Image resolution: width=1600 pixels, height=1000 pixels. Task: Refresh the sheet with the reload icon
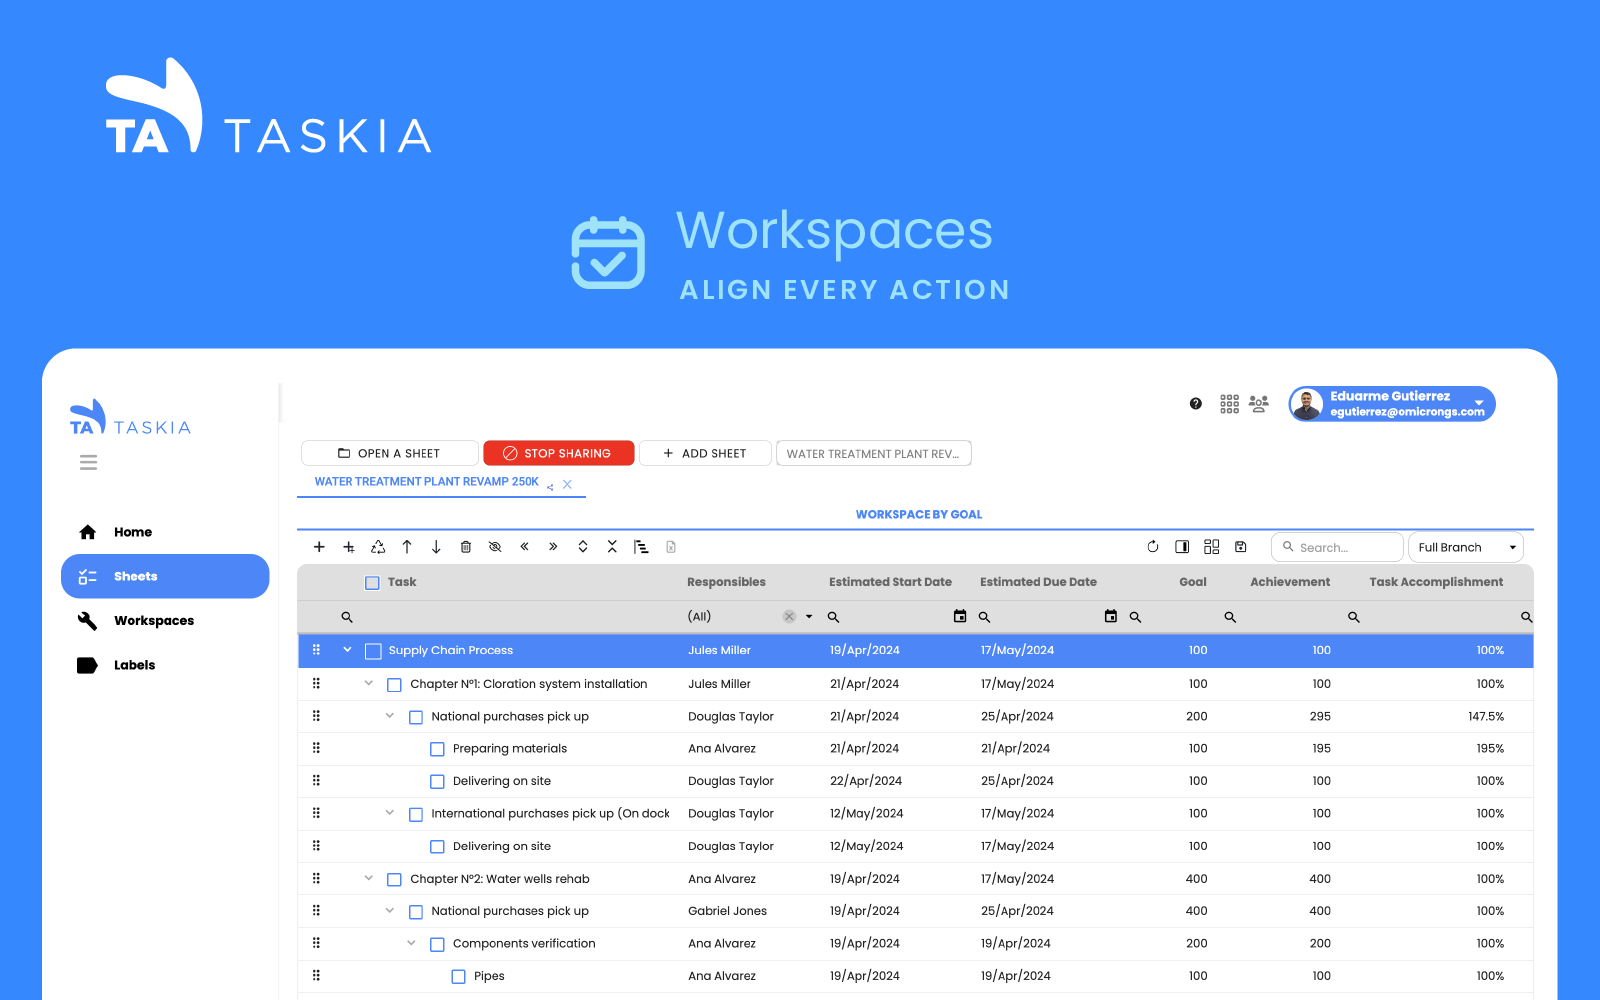(1153, 546)
